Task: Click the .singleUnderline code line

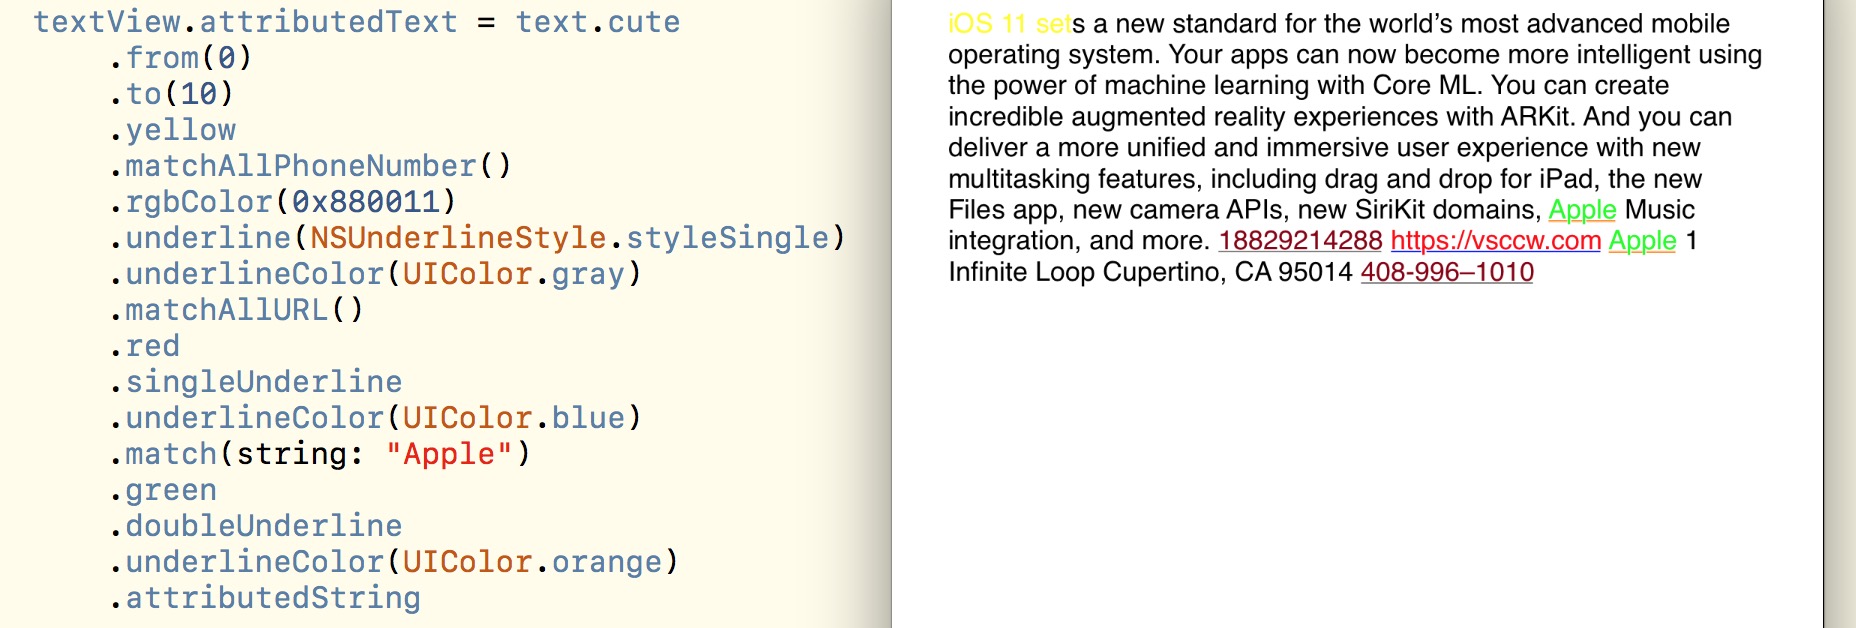Action: (256, 382)
